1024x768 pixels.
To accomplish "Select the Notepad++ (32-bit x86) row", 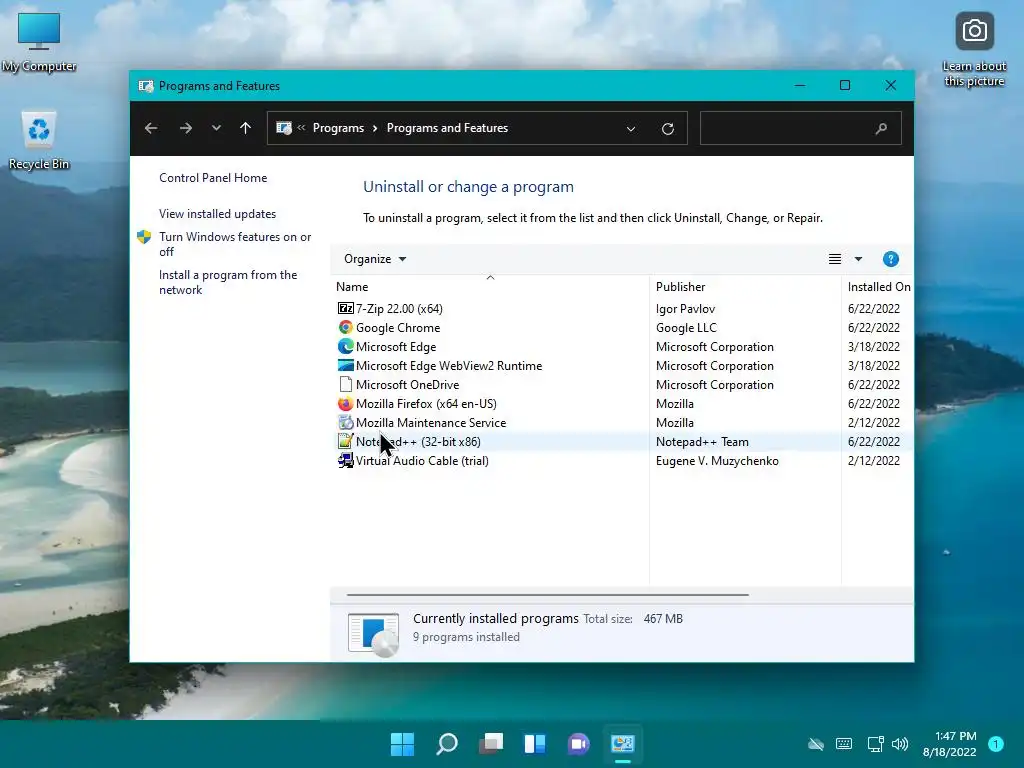I will tap(622, 441).
